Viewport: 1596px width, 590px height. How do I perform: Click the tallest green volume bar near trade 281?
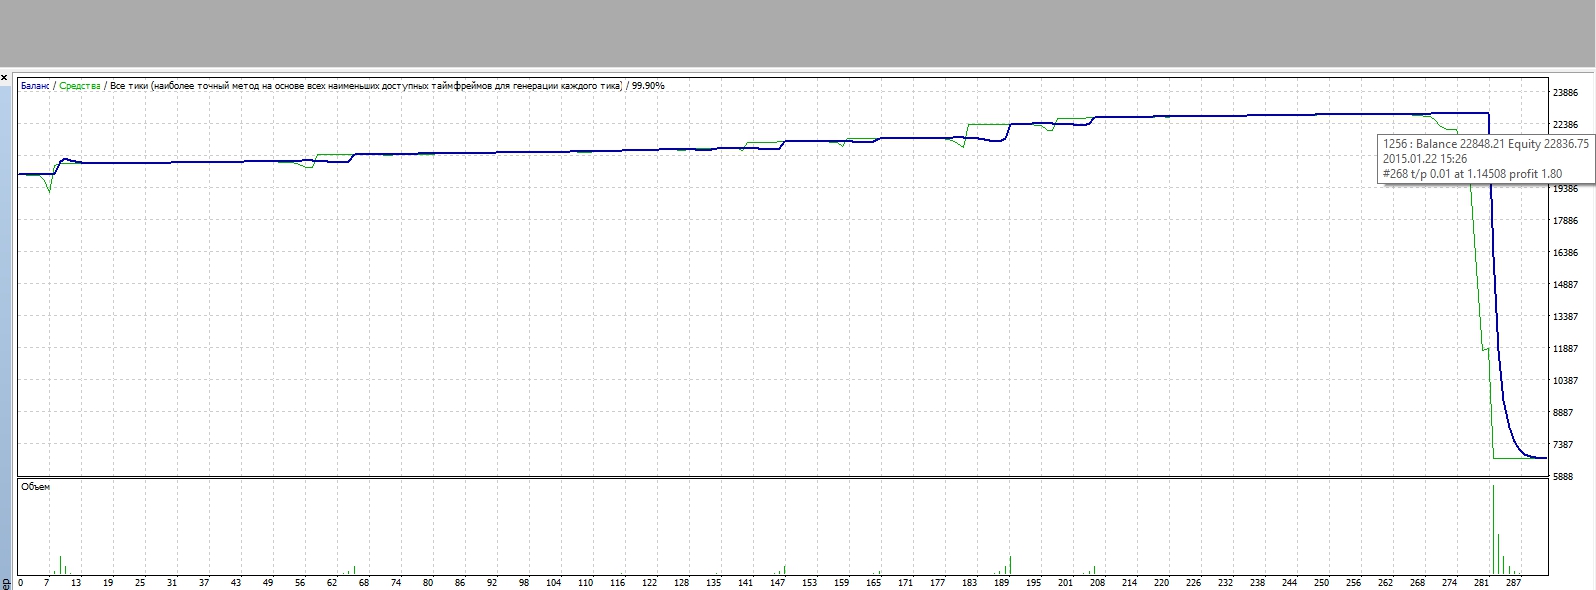(1493, 529)
